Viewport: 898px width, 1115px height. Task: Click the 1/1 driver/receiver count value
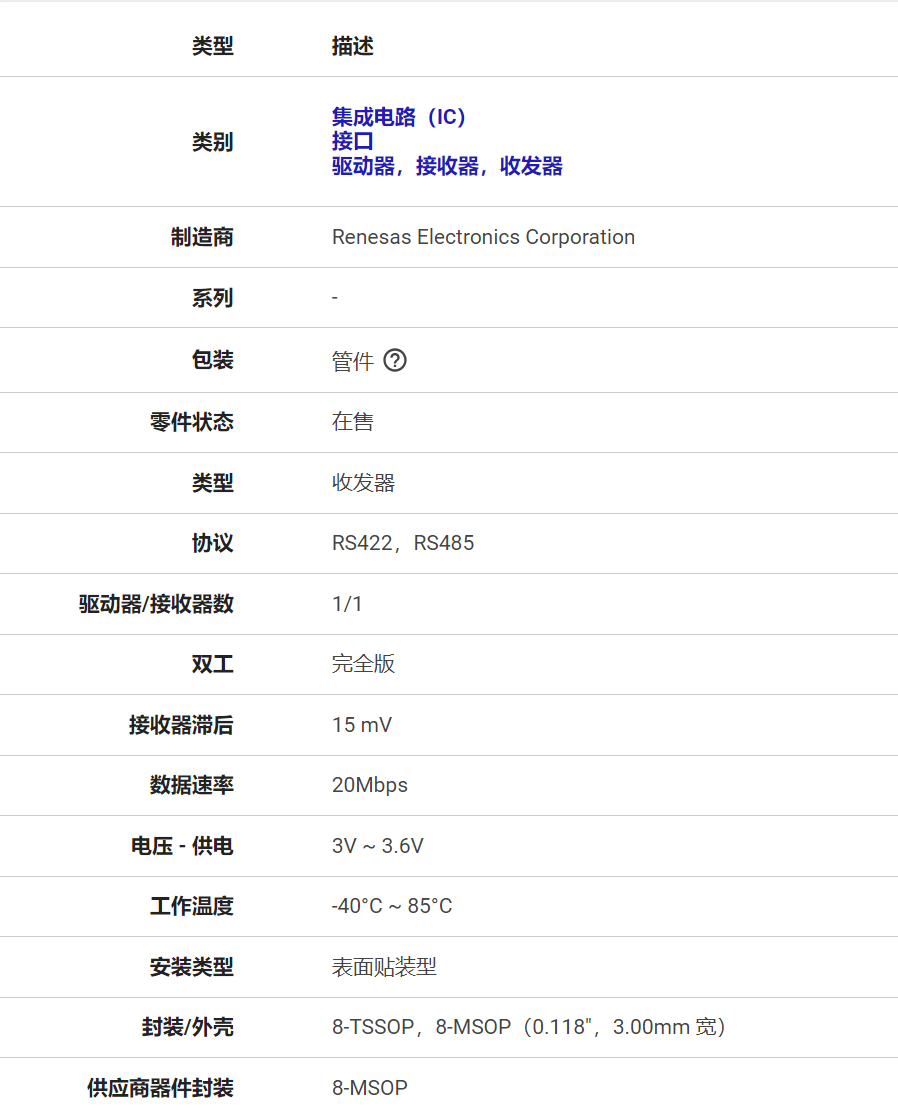[x=347, y=604]
